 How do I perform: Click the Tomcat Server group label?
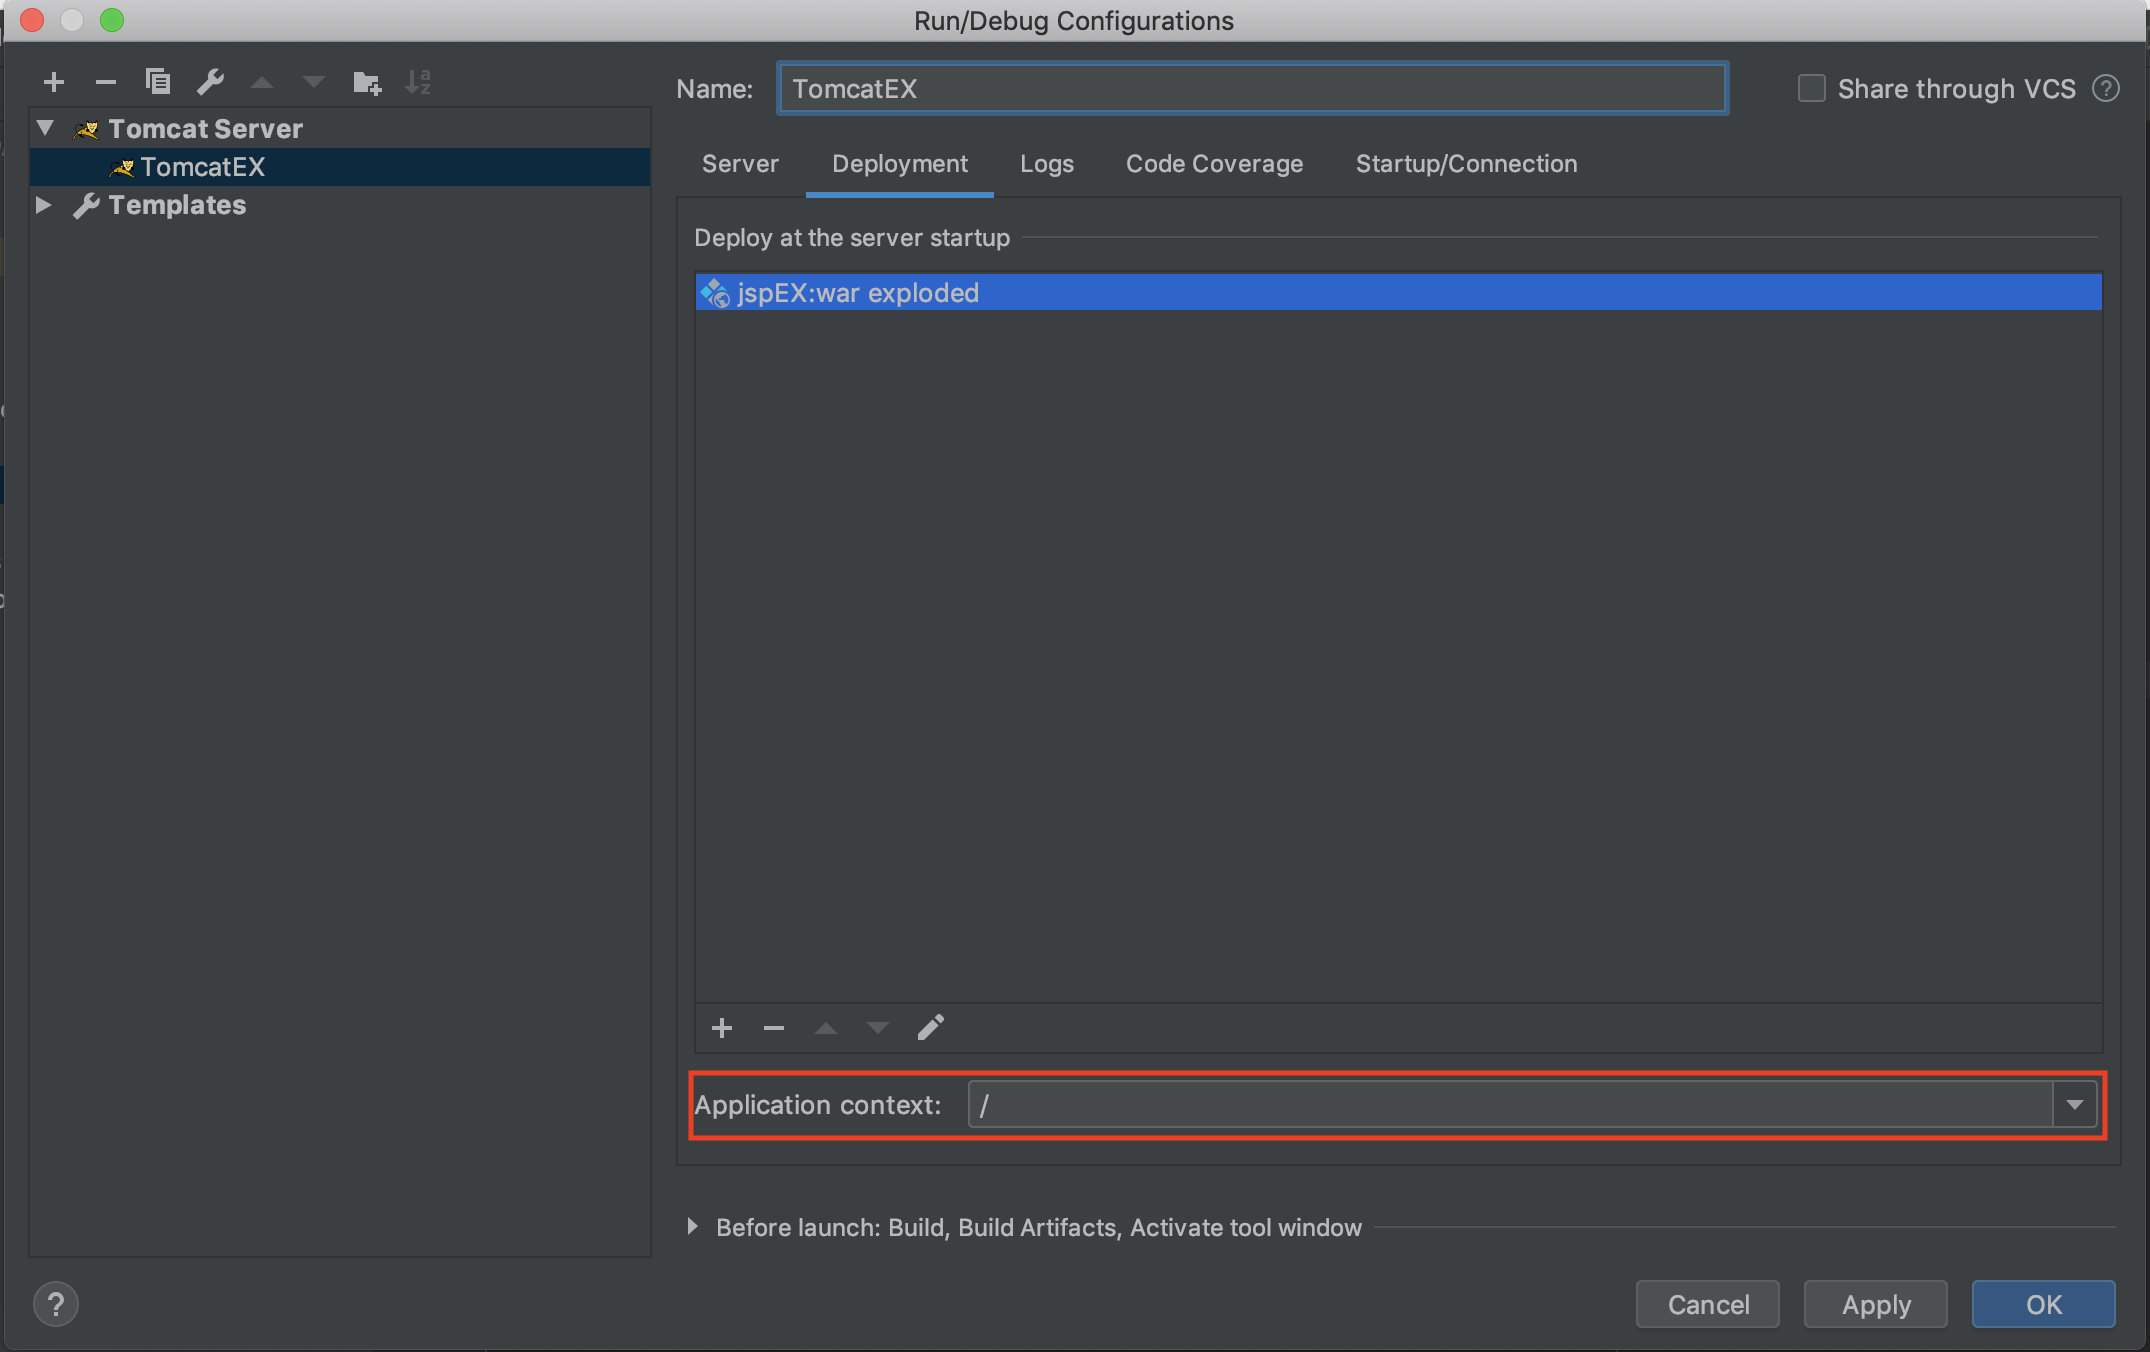click(x=205, y=129)
